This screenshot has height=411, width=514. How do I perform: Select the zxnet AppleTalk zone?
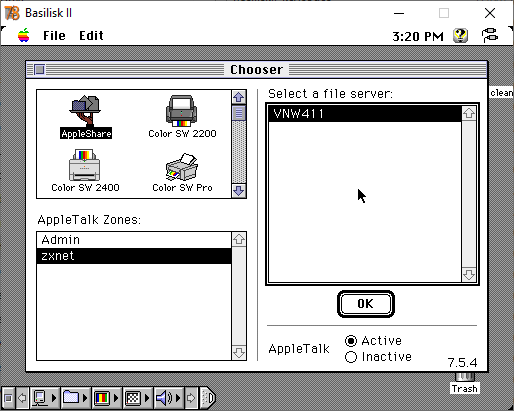click(x=134, y=256)
